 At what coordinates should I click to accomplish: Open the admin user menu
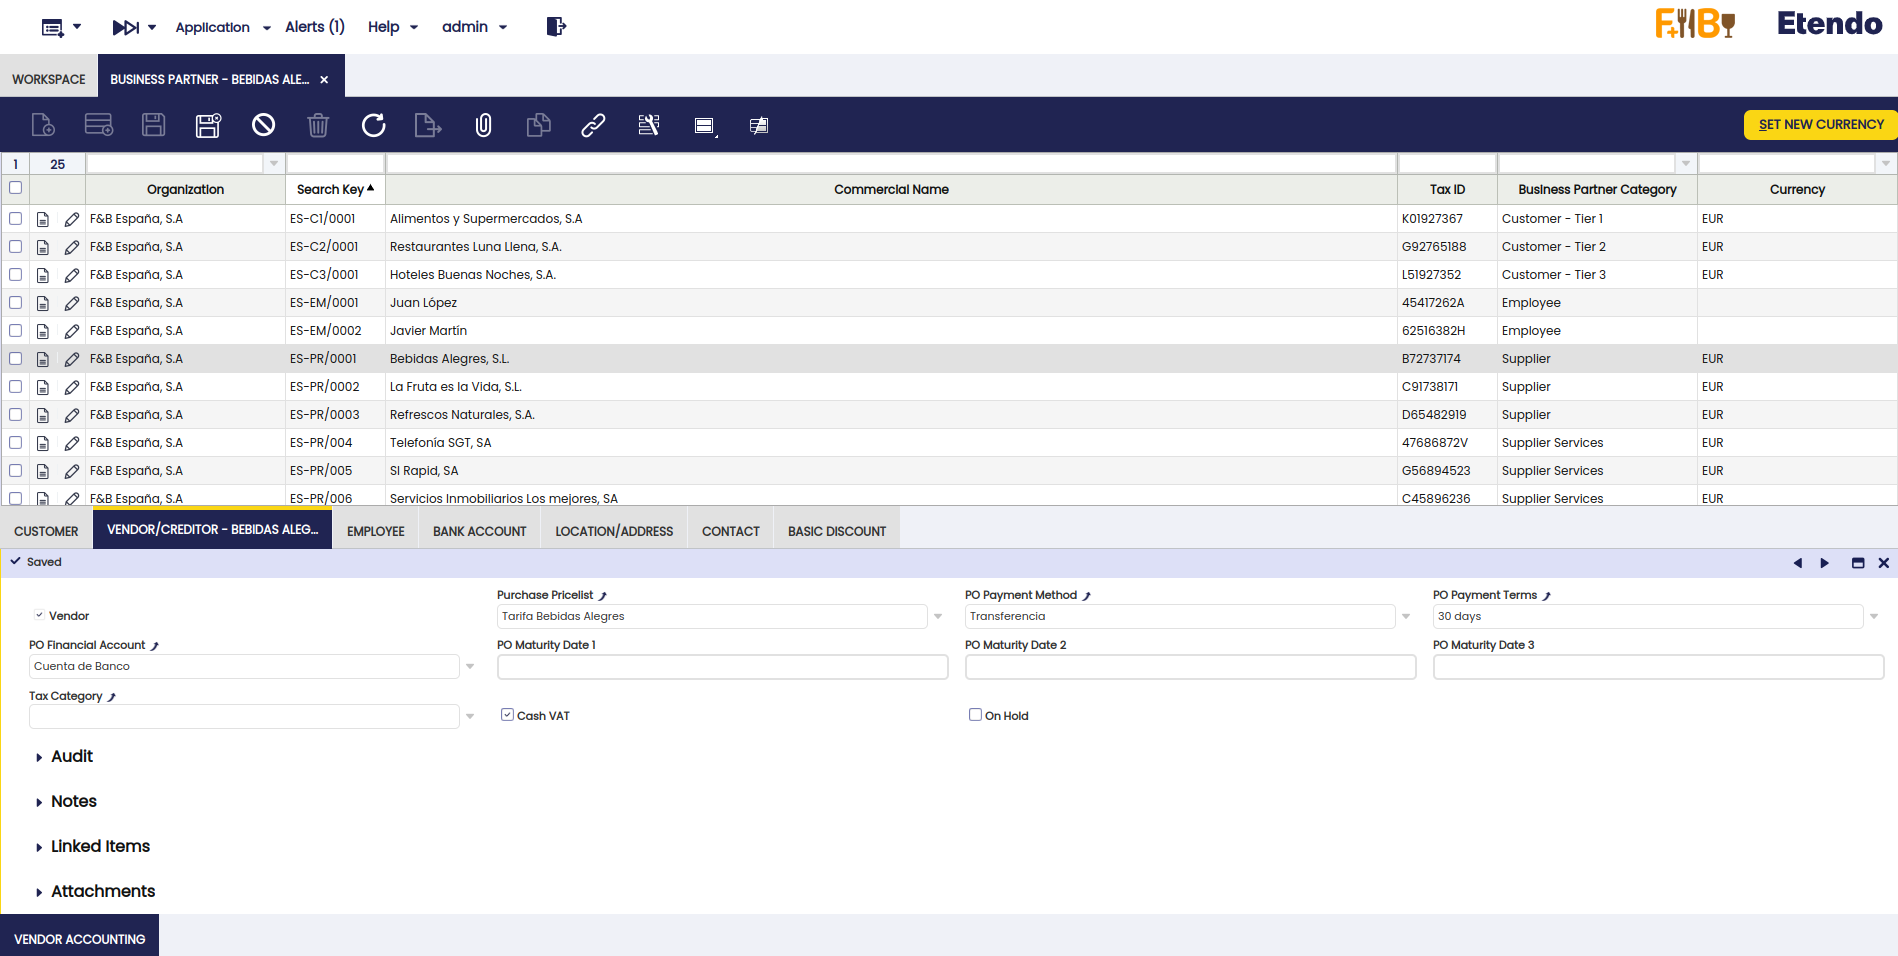[474, 27]
